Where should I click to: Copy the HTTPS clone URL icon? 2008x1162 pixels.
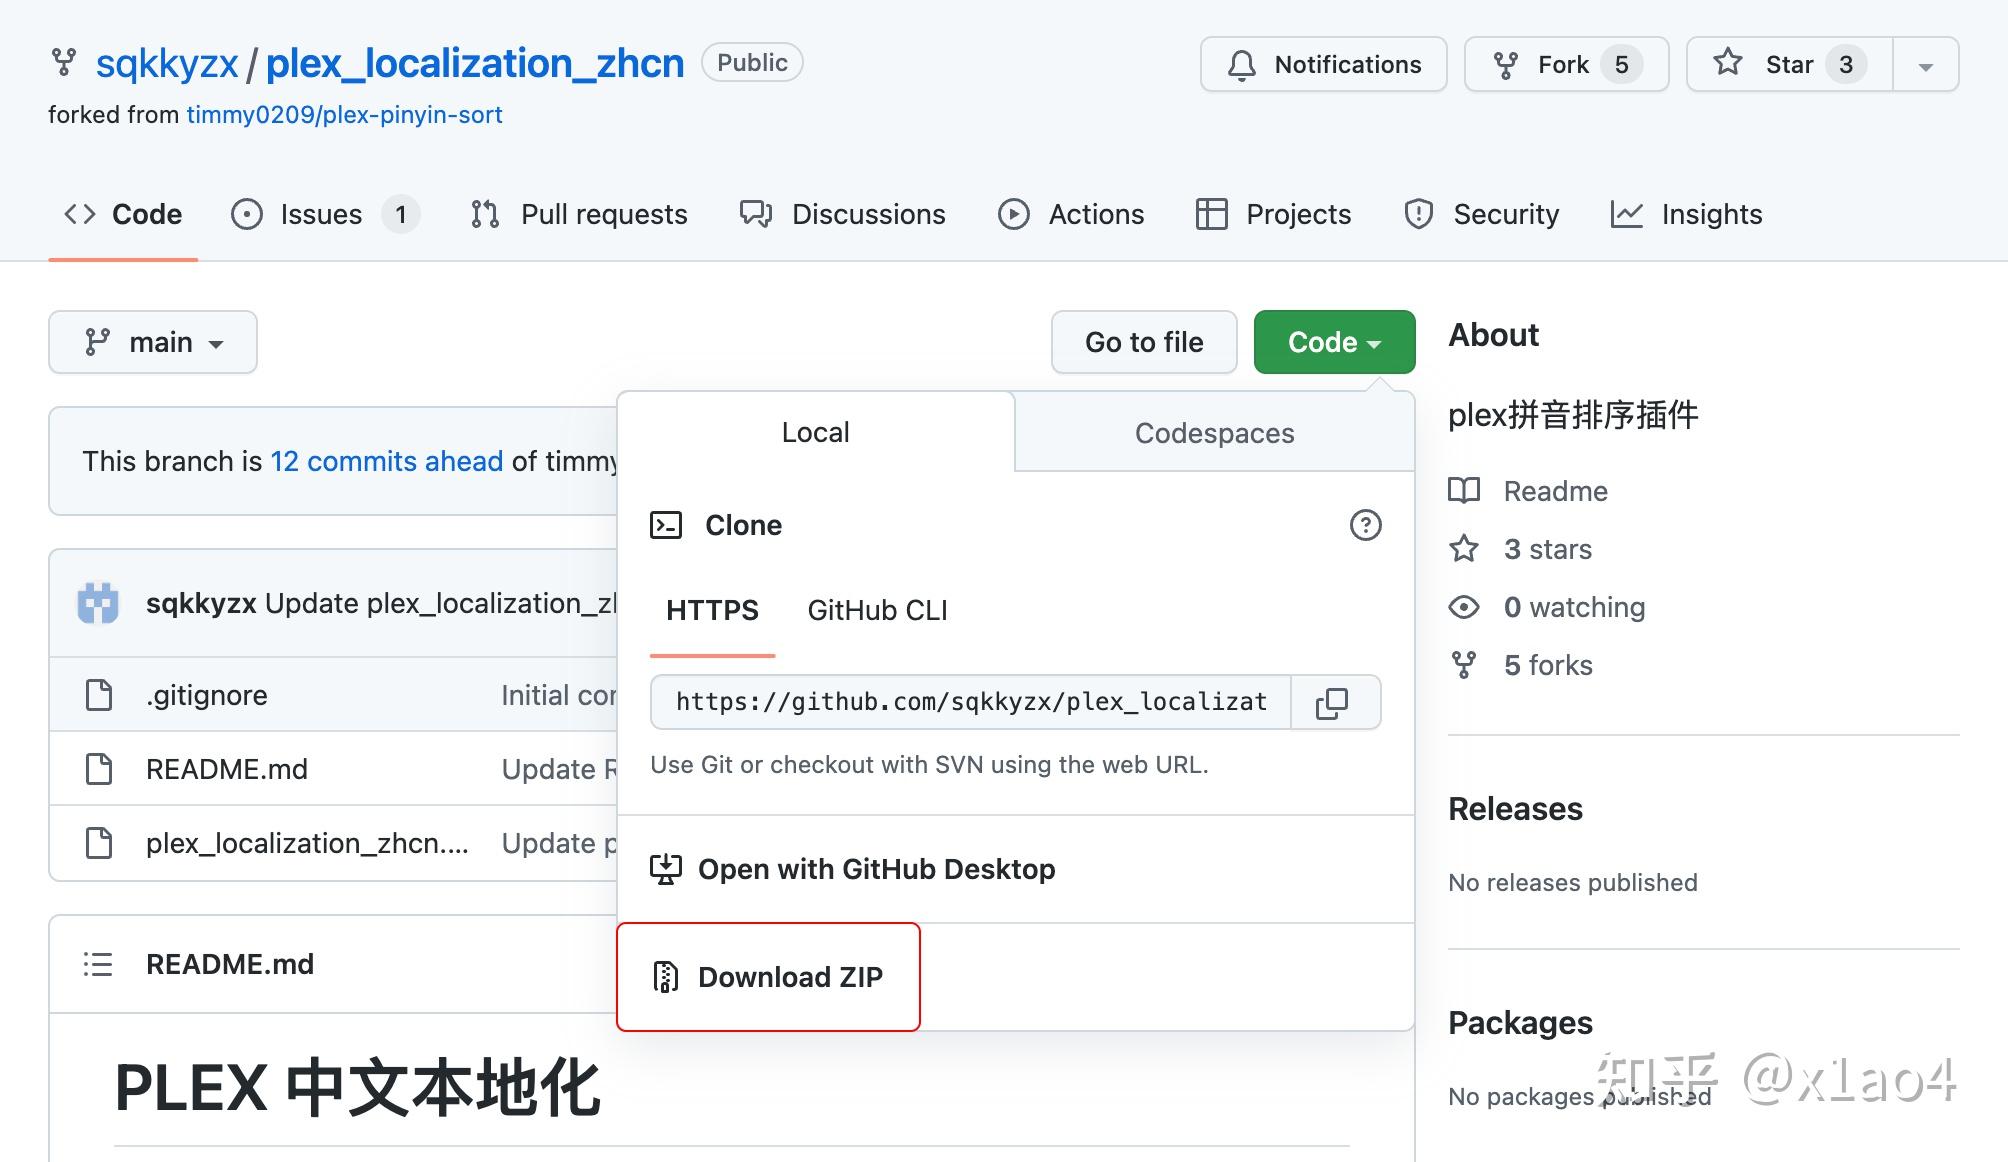pos(1332,703)
